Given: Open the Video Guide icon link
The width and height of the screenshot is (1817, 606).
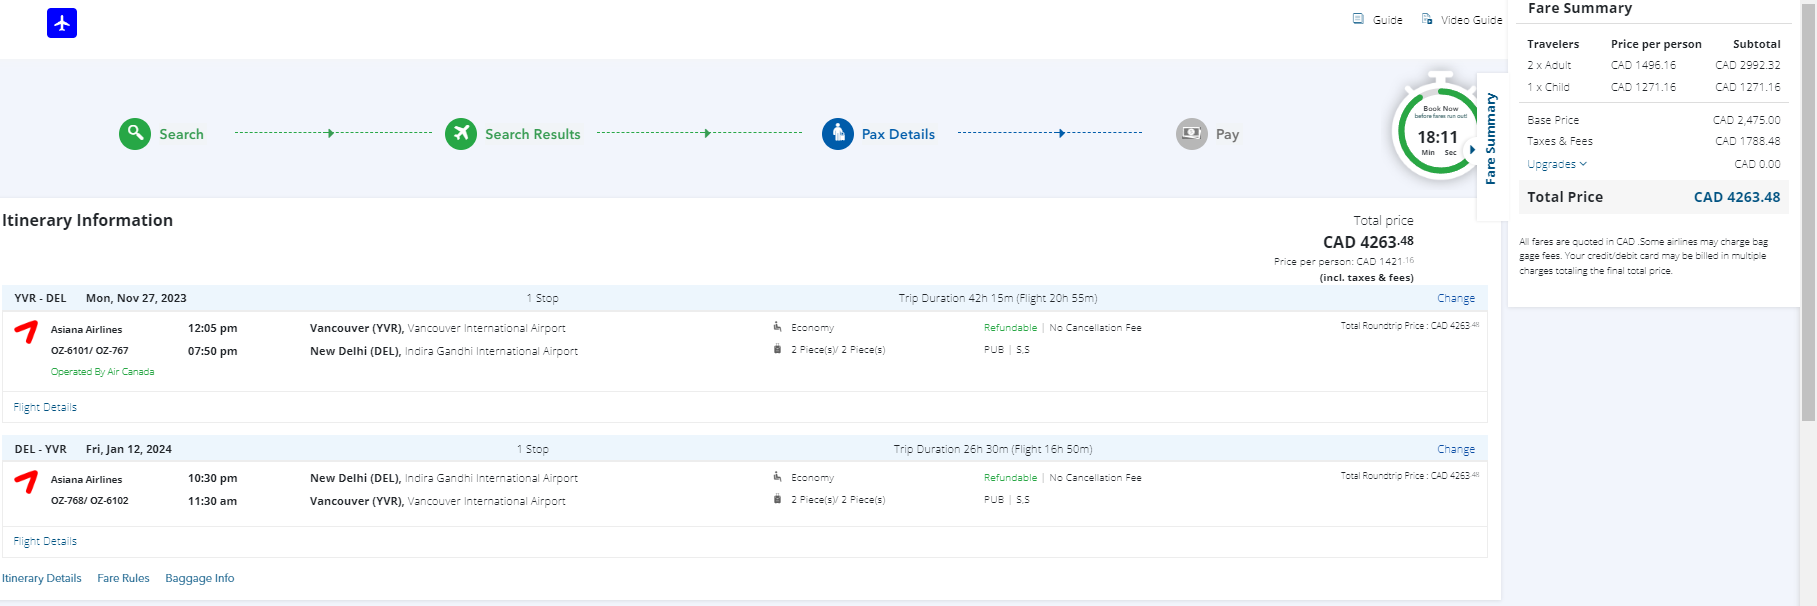Looking at the screenshot, I should [x=1427, y=19].
